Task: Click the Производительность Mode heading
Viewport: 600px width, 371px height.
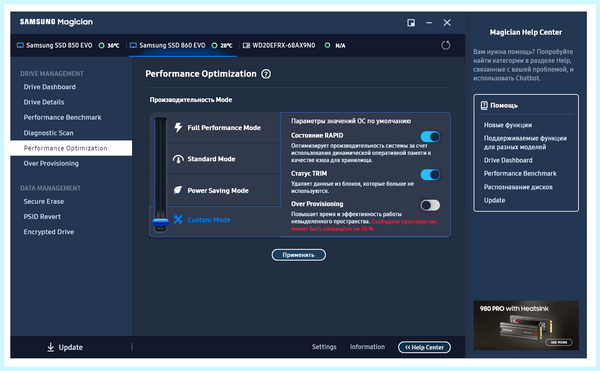Action: [x=191, y=100]
